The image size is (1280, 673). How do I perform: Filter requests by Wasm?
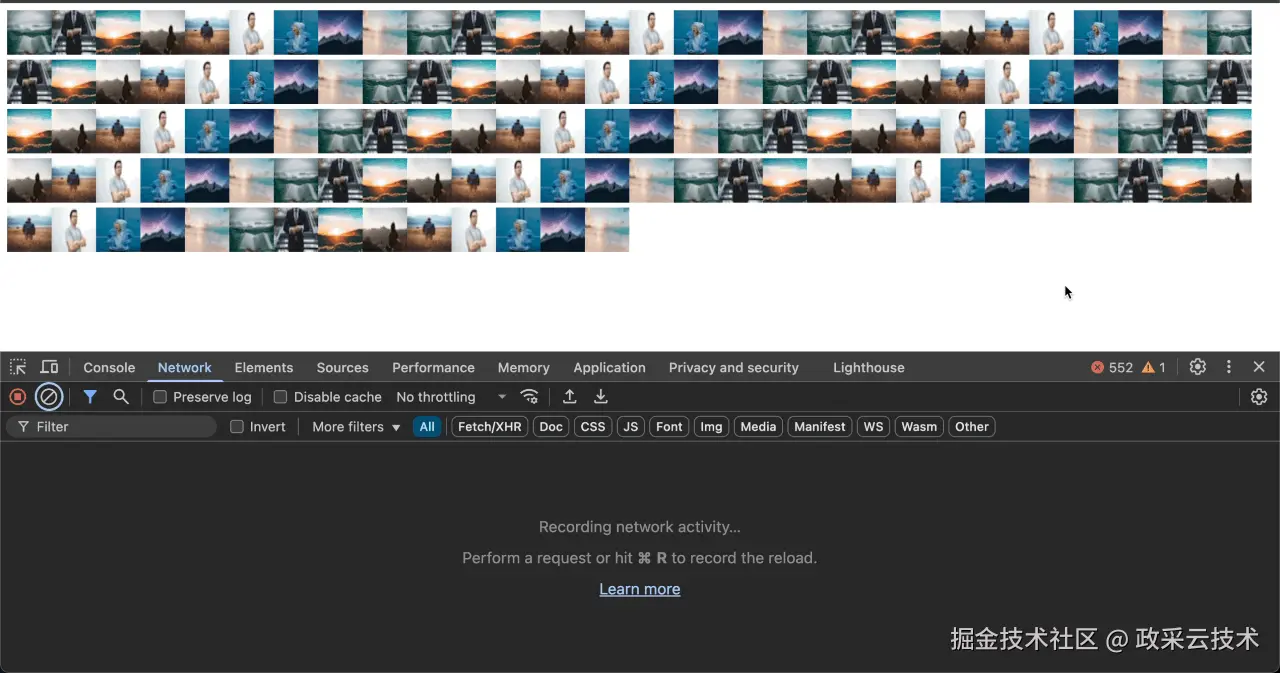[919, 427]
